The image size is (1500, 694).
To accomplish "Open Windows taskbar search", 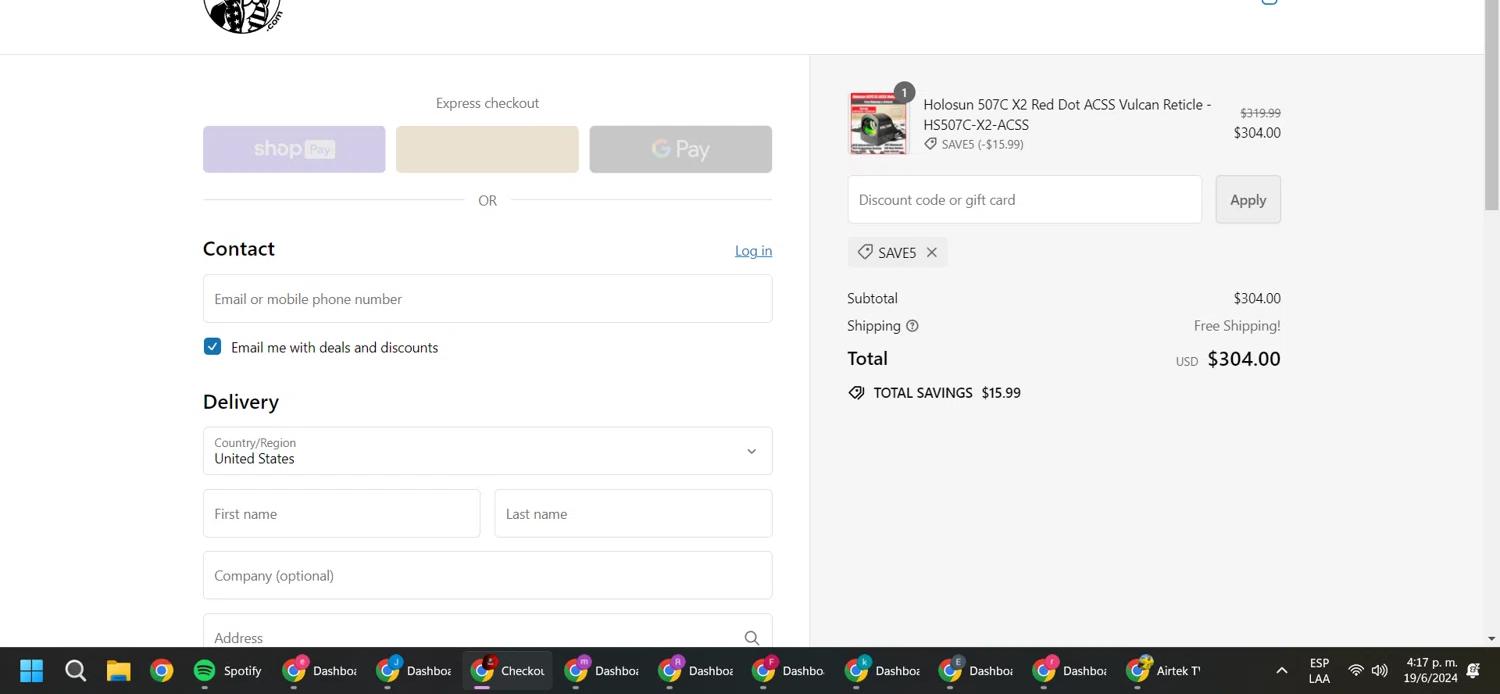I will [75, 670].
